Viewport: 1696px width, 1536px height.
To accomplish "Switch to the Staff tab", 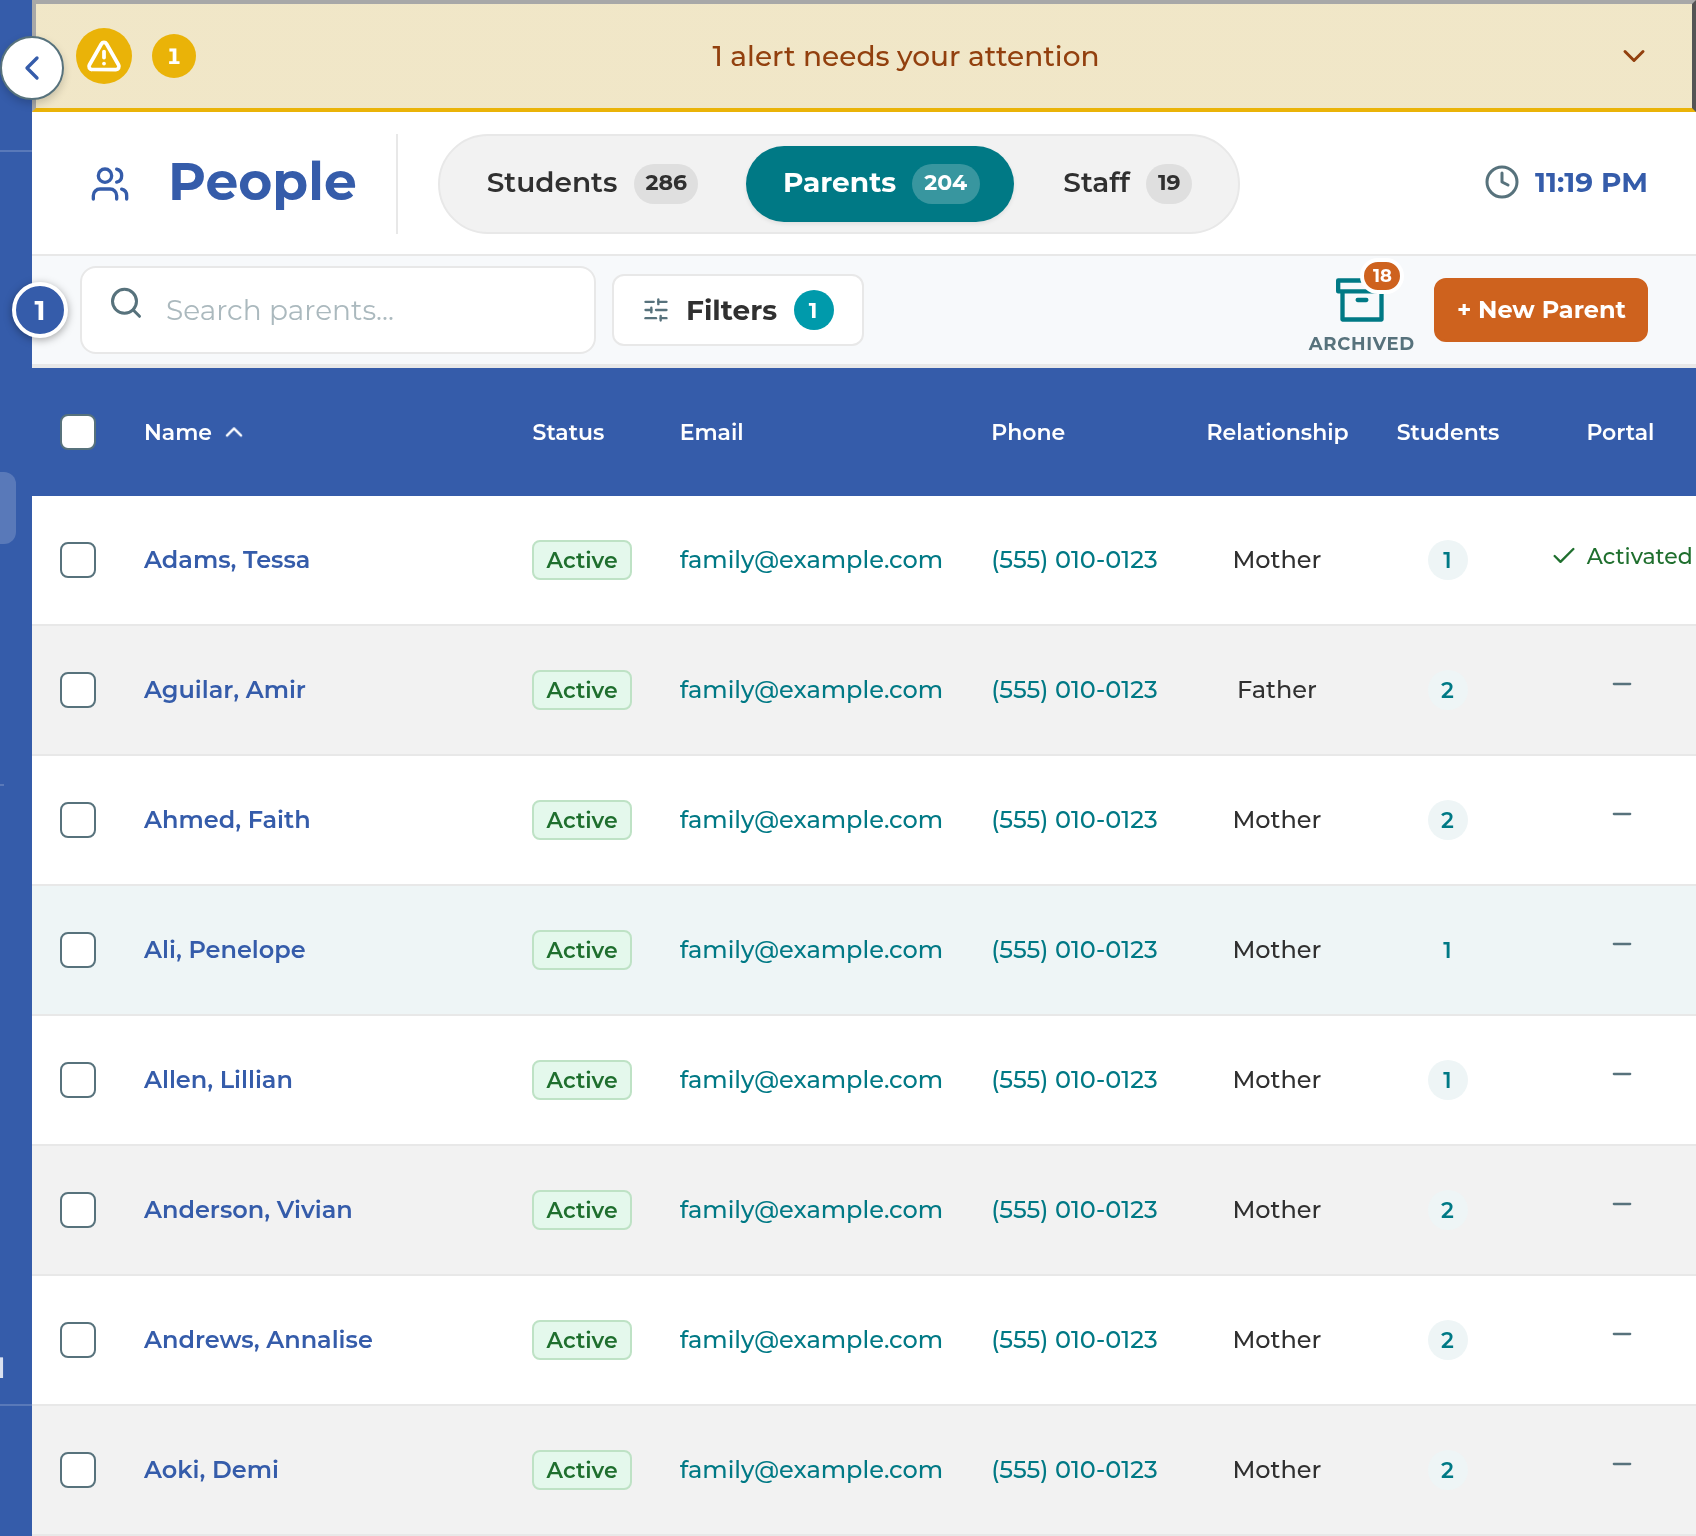I will point(1127,183).
